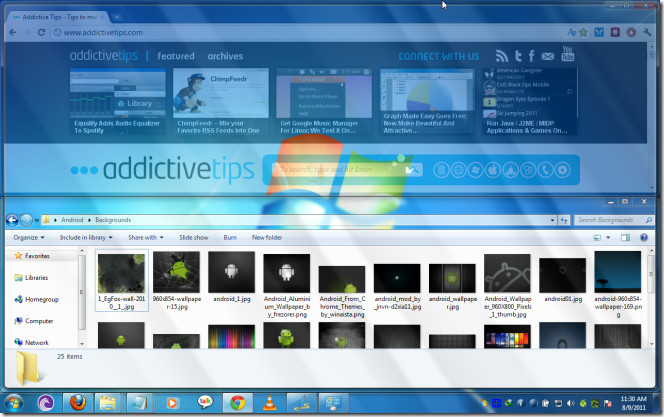Open the change view dropdown arrow in Explorer

click(608, 237)
